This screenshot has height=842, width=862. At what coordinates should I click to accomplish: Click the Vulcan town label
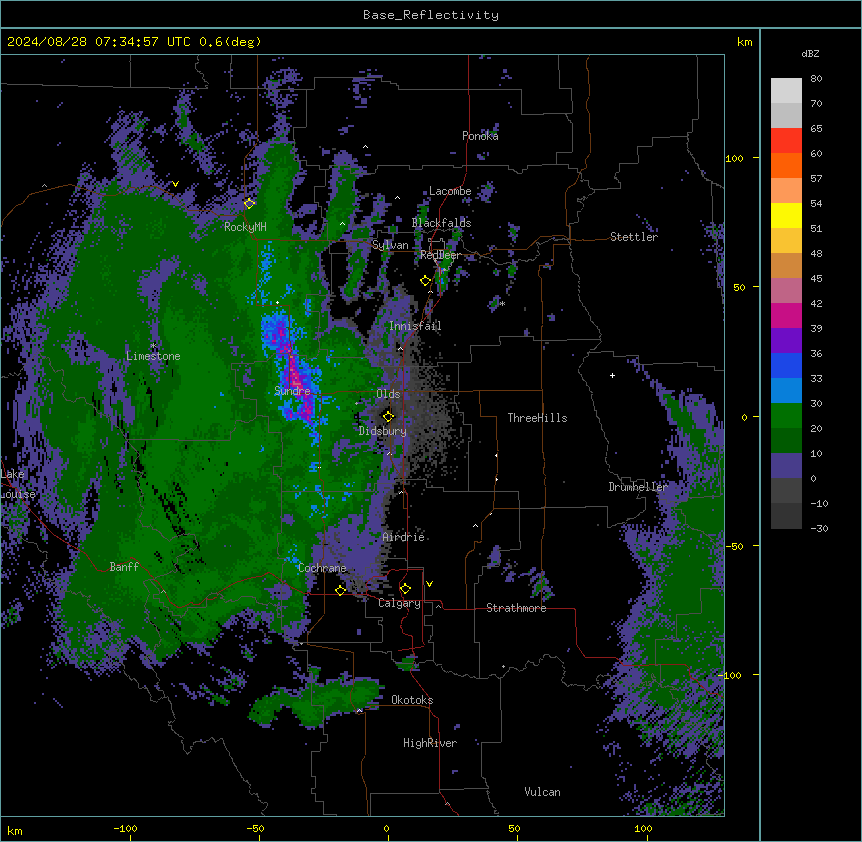point(543,792)
